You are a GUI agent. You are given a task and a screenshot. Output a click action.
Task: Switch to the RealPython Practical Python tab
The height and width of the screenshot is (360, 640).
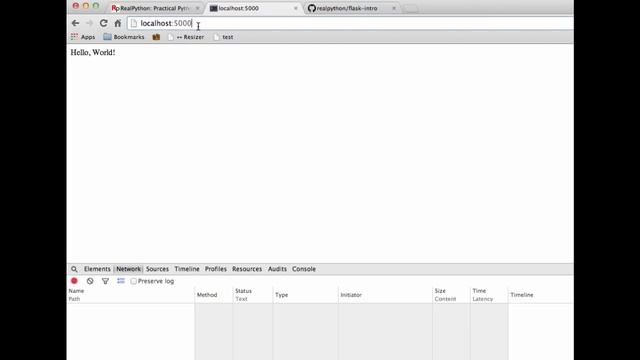pos(154,8)
